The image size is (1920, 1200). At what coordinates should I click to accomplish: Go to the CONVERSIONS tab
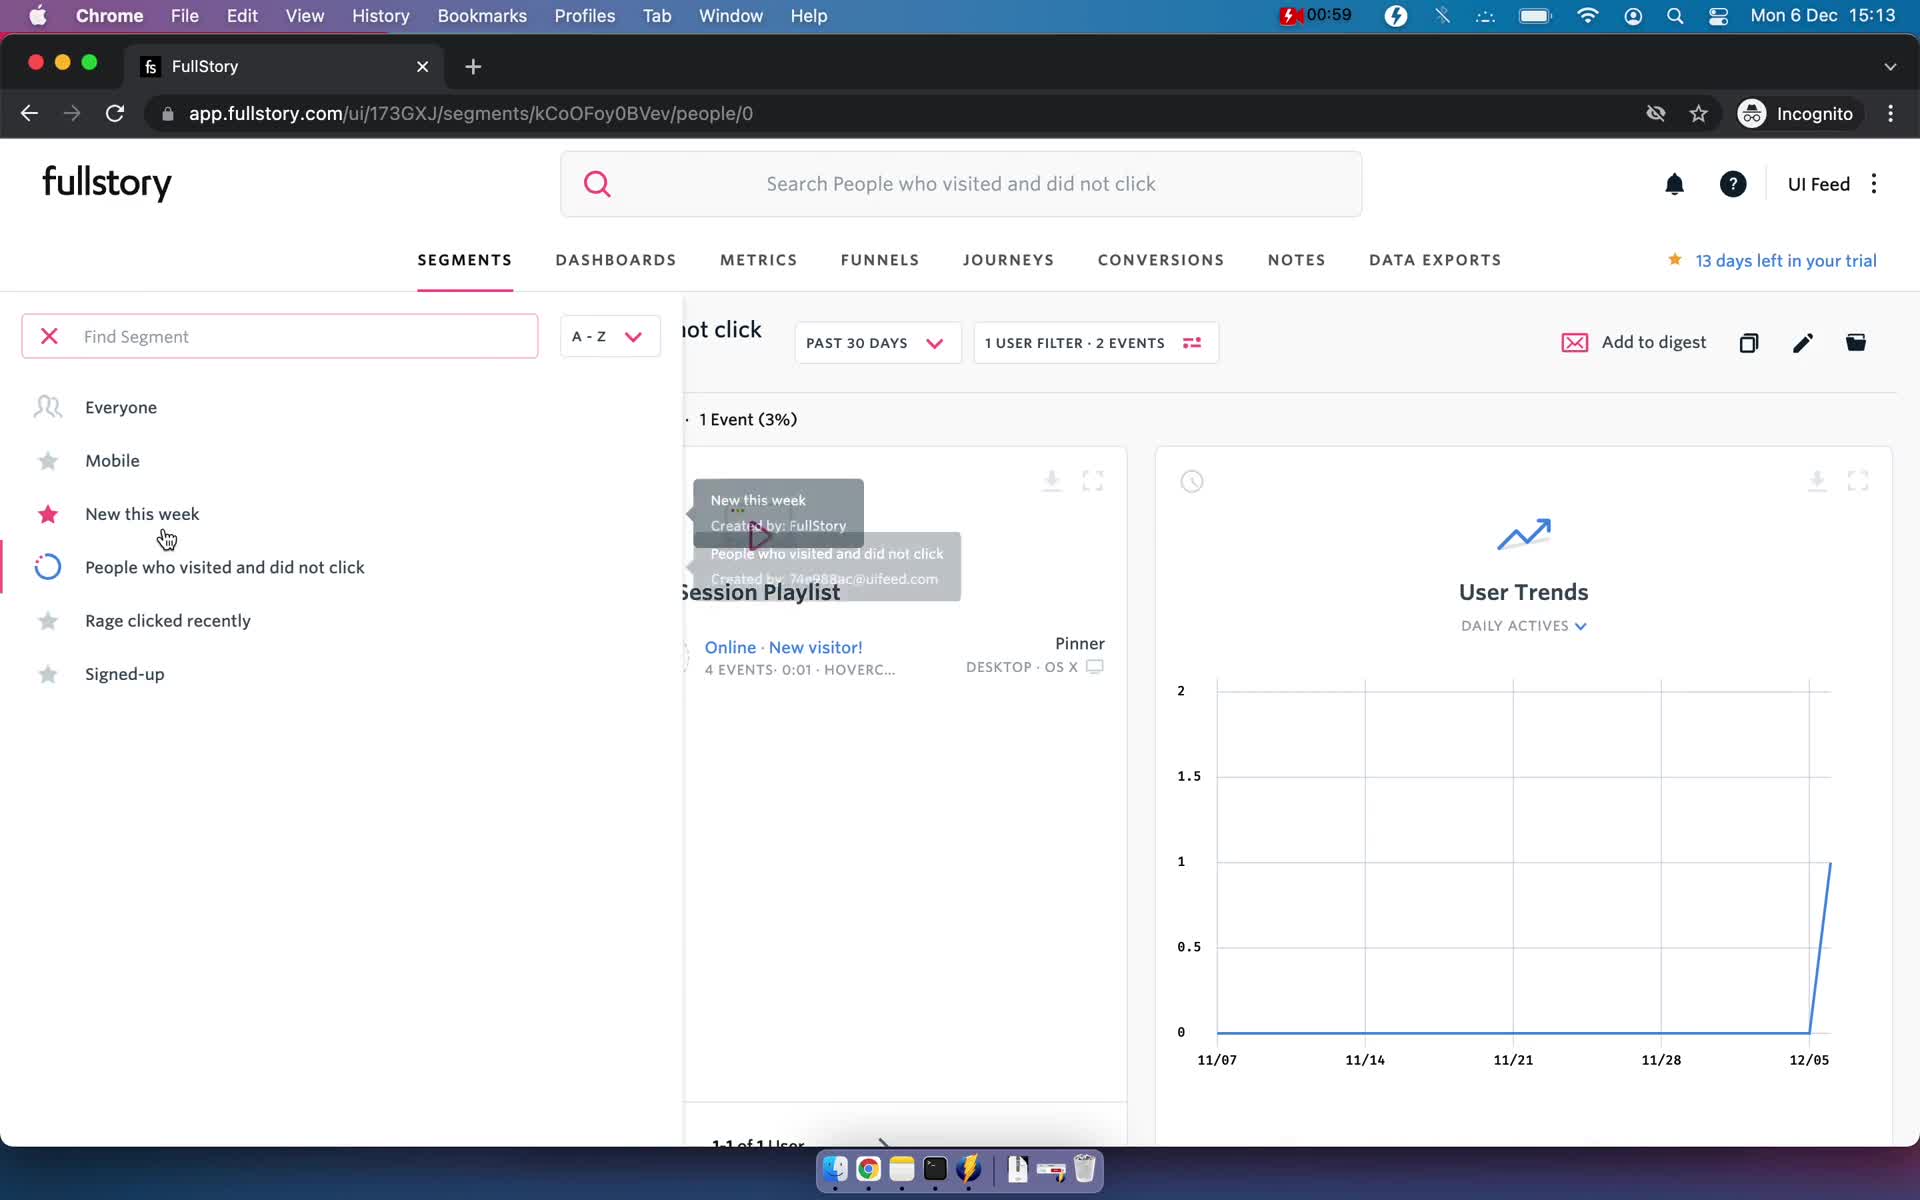tap(1161, 260)
